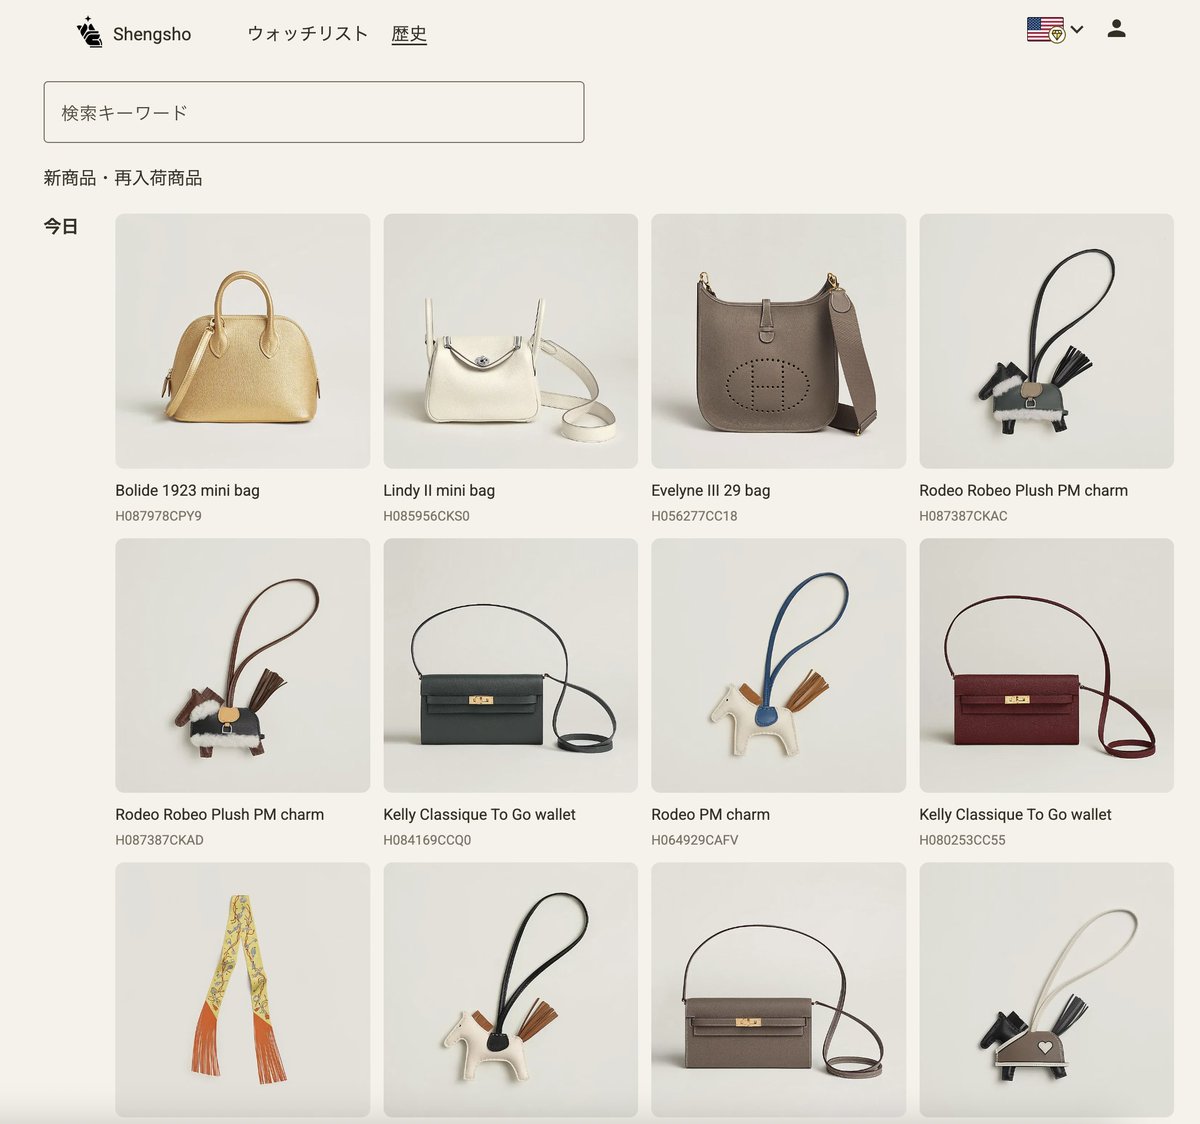Click the Rodeo Robeo title above H087387CKAD
The width and height of the screenshot is (1200, 1124).
(219, 814)
